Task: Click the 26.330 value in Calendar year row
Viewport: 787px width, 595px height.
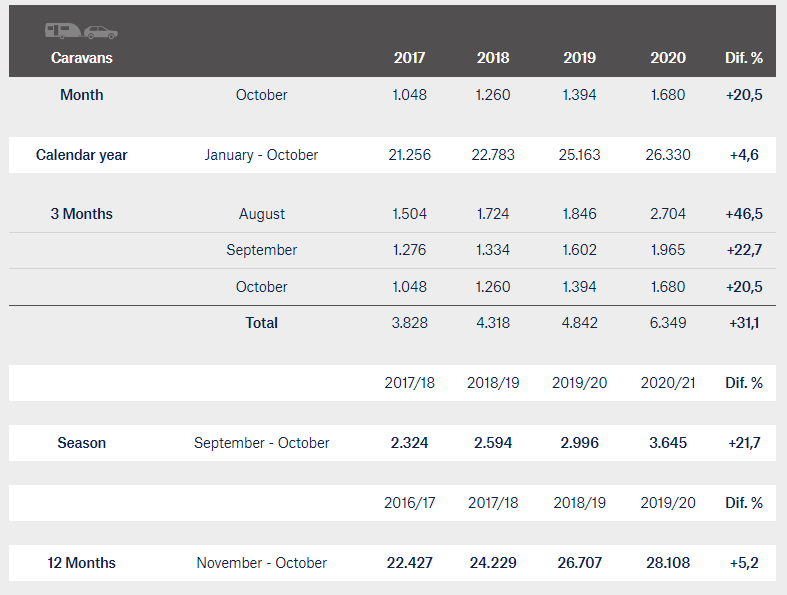Action: [x=668, y=155]
